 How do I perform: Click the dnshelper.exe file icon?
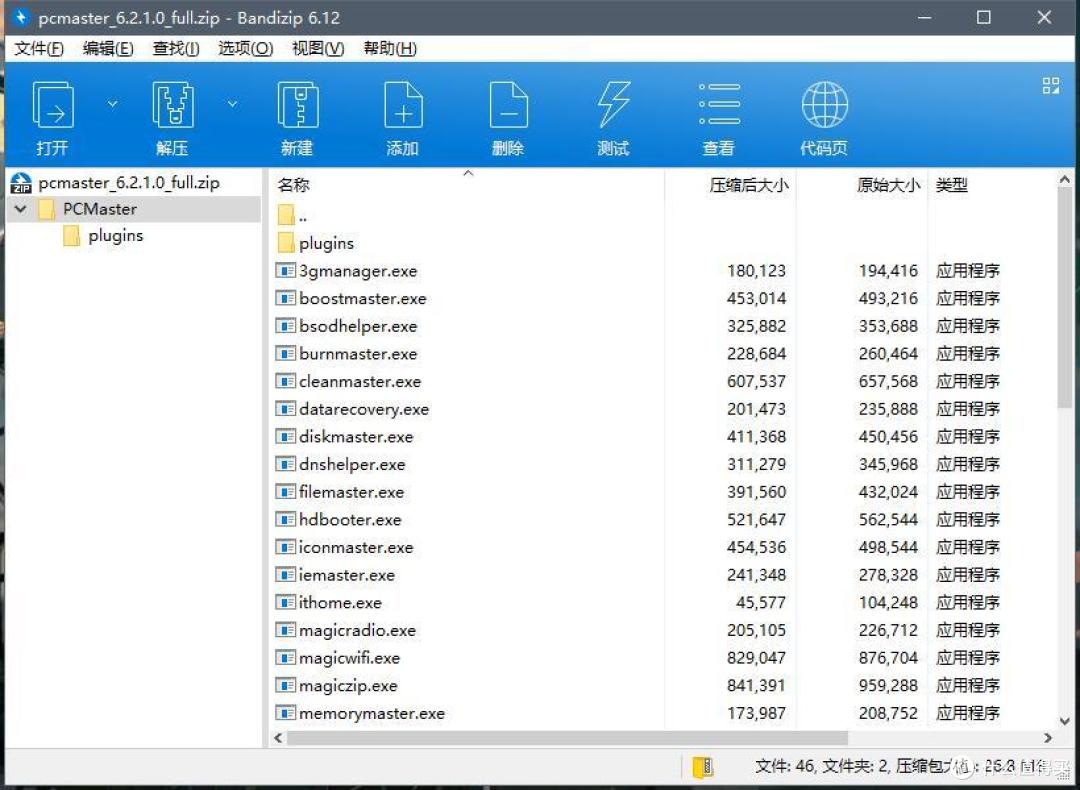[286, 464]
